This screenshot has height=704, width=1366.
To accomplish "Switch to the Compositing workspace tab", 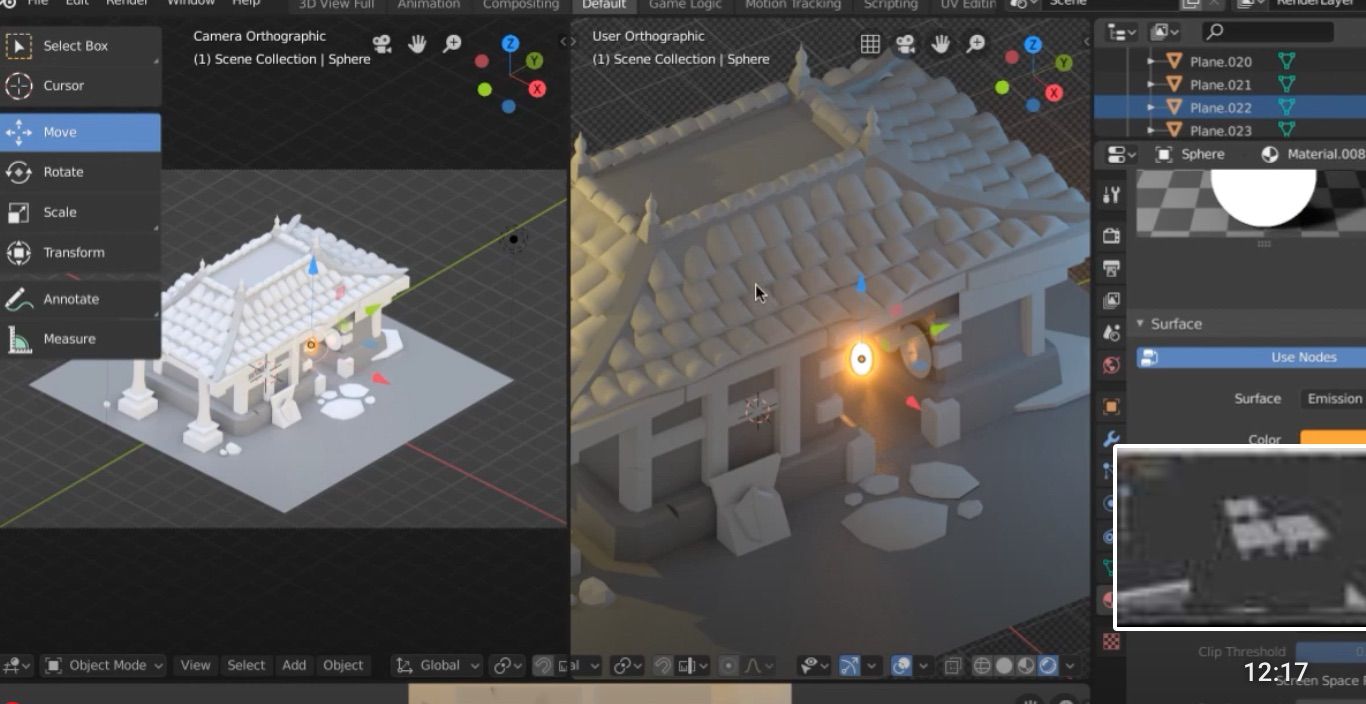I will click(521, 5).
